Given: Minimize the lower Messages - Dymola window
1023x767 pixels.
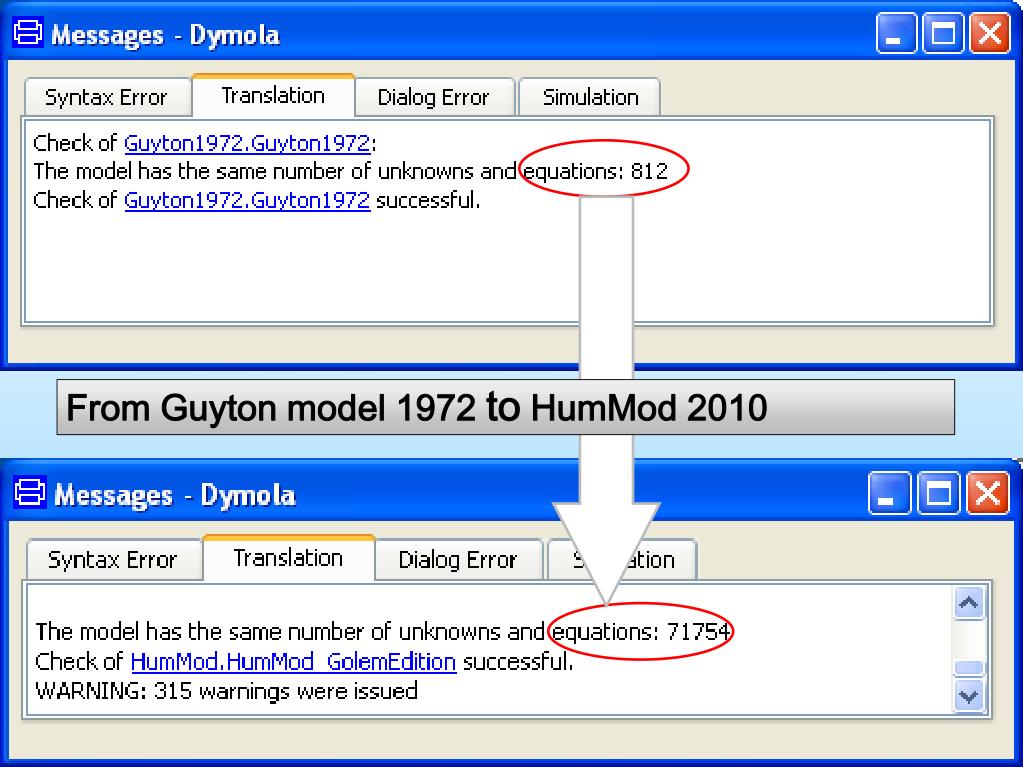Looking at the screenshot, I should pyautogui.click(x=889, y=492).
